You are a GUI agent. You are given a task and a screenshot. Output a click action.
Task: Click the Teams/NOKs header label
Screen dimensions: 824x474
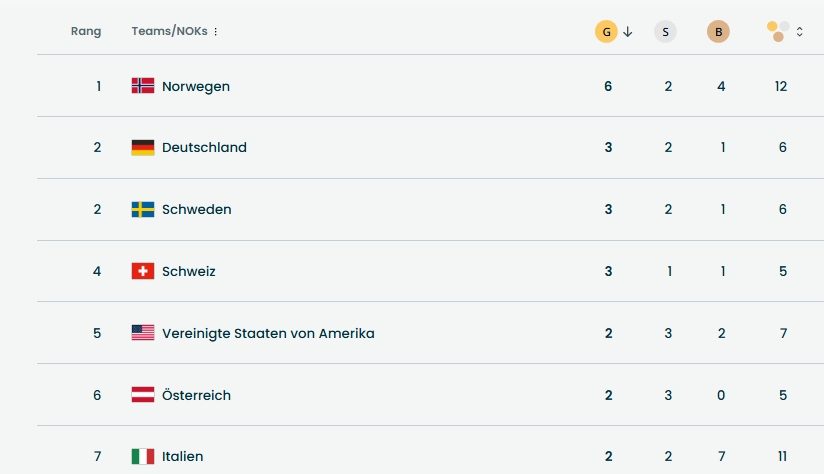point(169,32)
